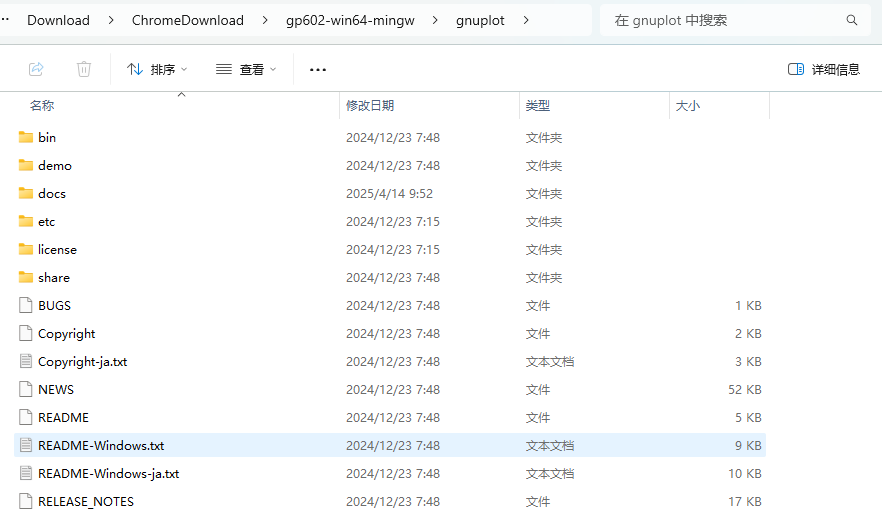Click the file name 'Copyright-ja.txt'
Image resolution: width=882 pixels, height=521 pixels.
pyautogui.click(x=83, y=362)
